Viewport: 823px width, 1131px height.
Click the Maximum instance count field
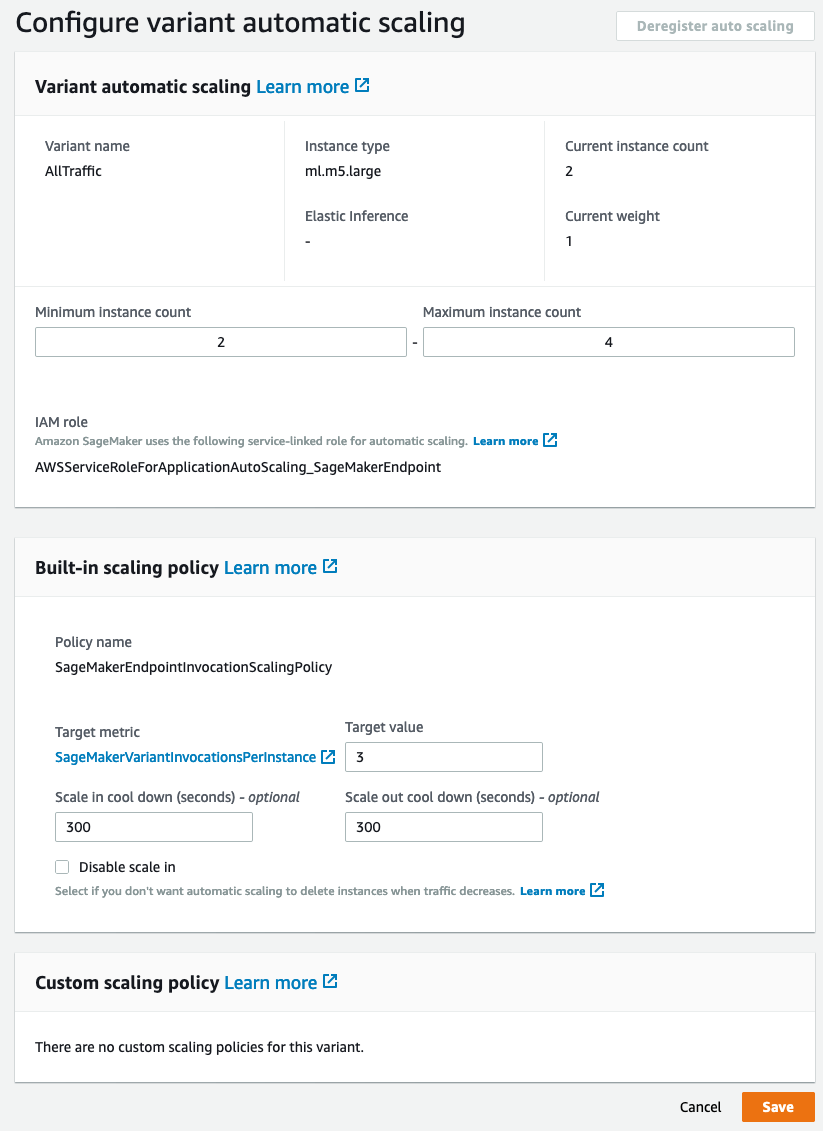click(608, 342)
